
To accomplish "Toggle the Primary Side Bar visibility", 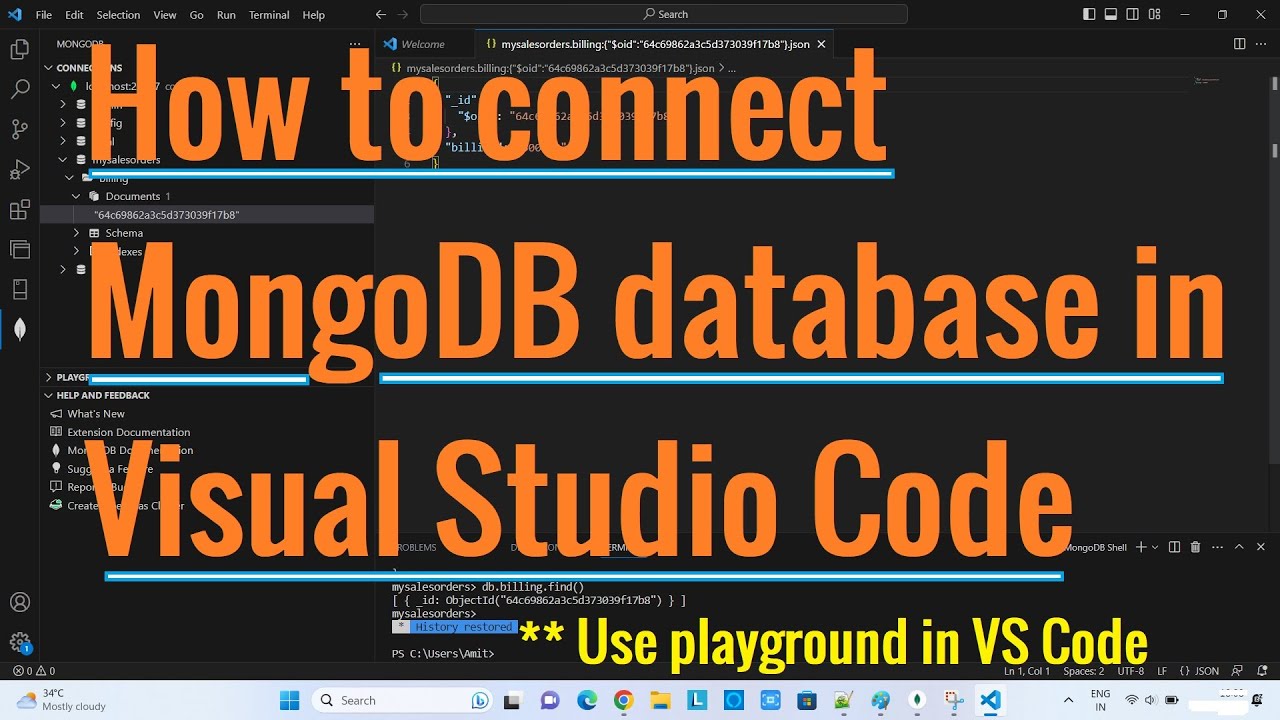I will point(1089,15).
